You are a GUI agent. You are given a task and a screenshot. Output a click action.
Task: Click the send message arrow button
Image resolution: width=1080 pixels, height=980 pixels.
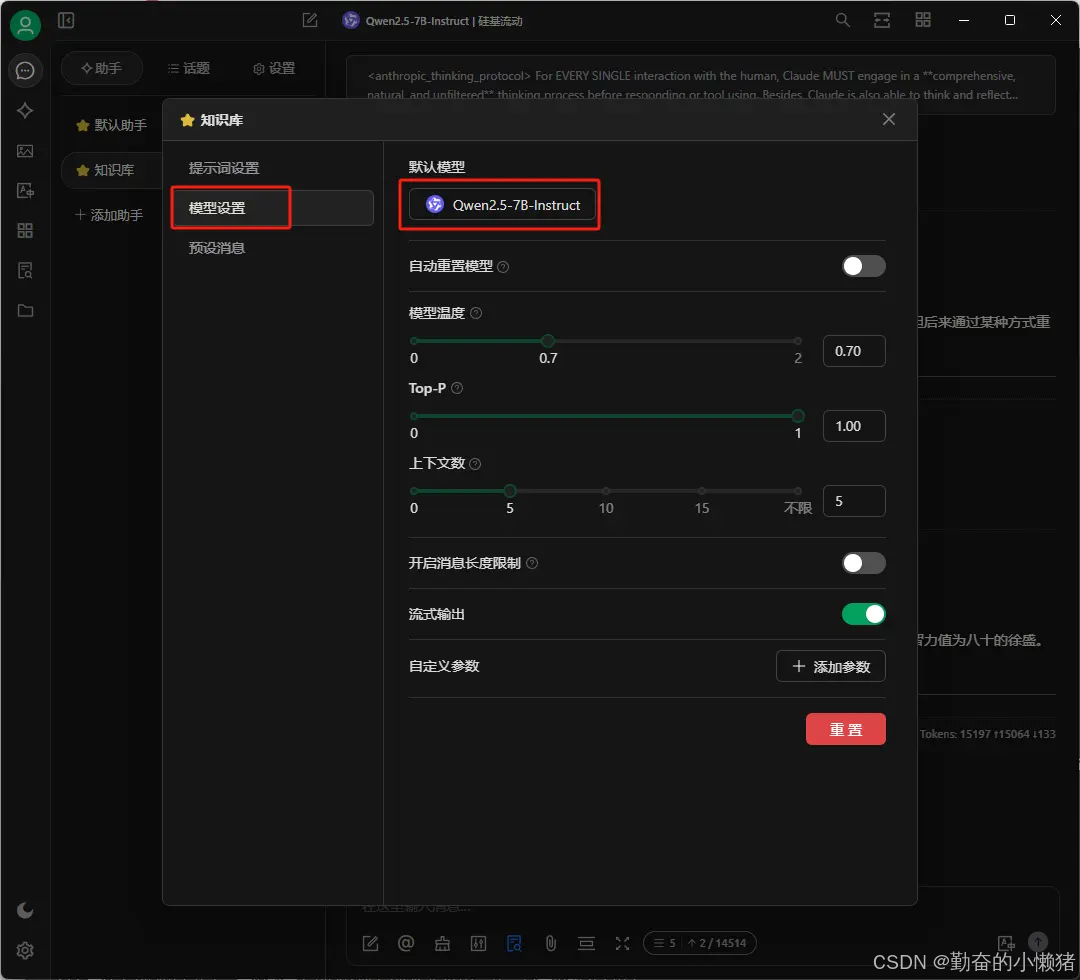(x=1038, y=942)
